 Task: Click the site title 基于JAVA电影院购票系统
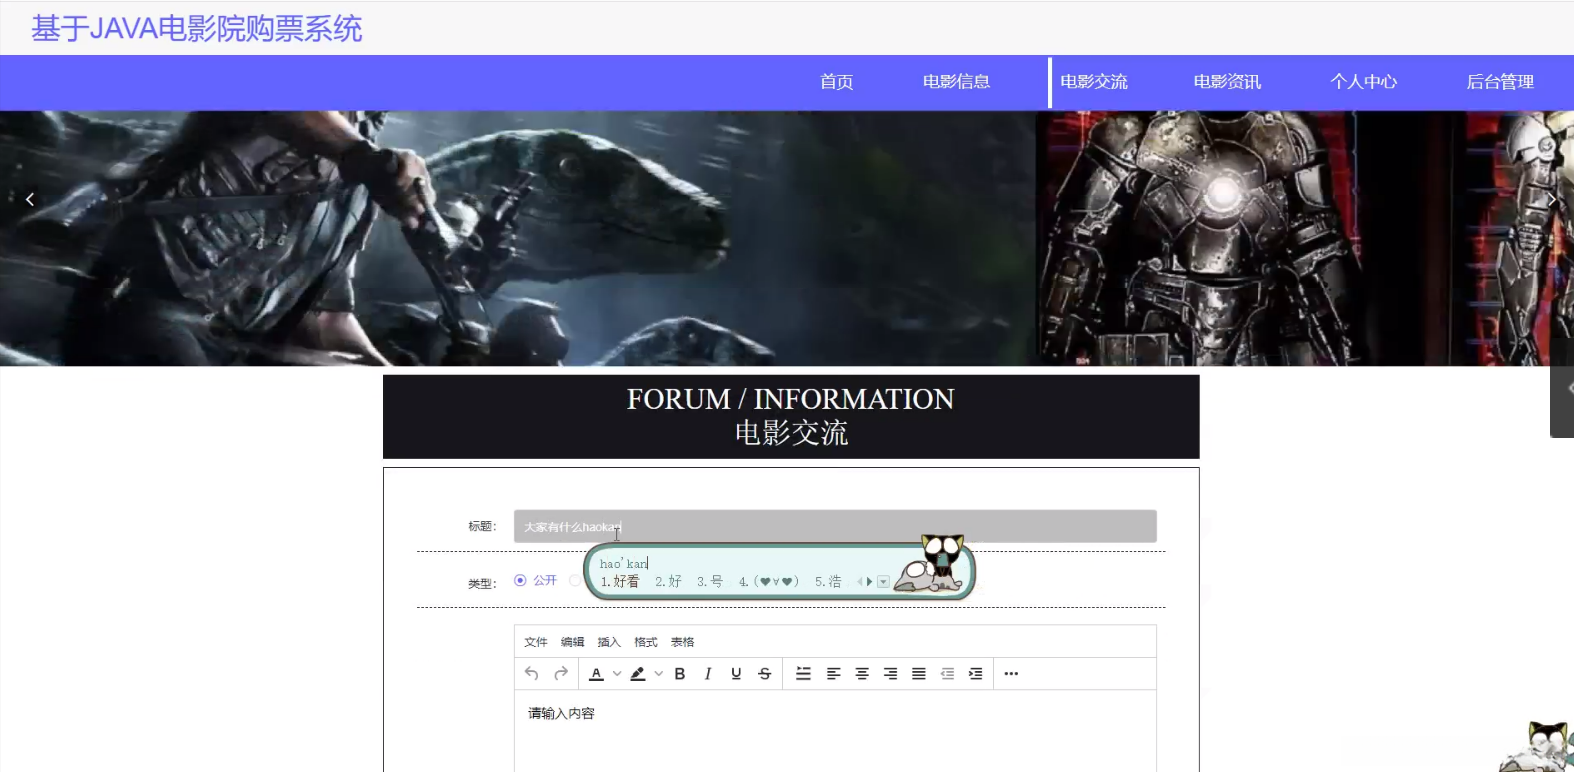pyautogui.click(x=197, y=28)
